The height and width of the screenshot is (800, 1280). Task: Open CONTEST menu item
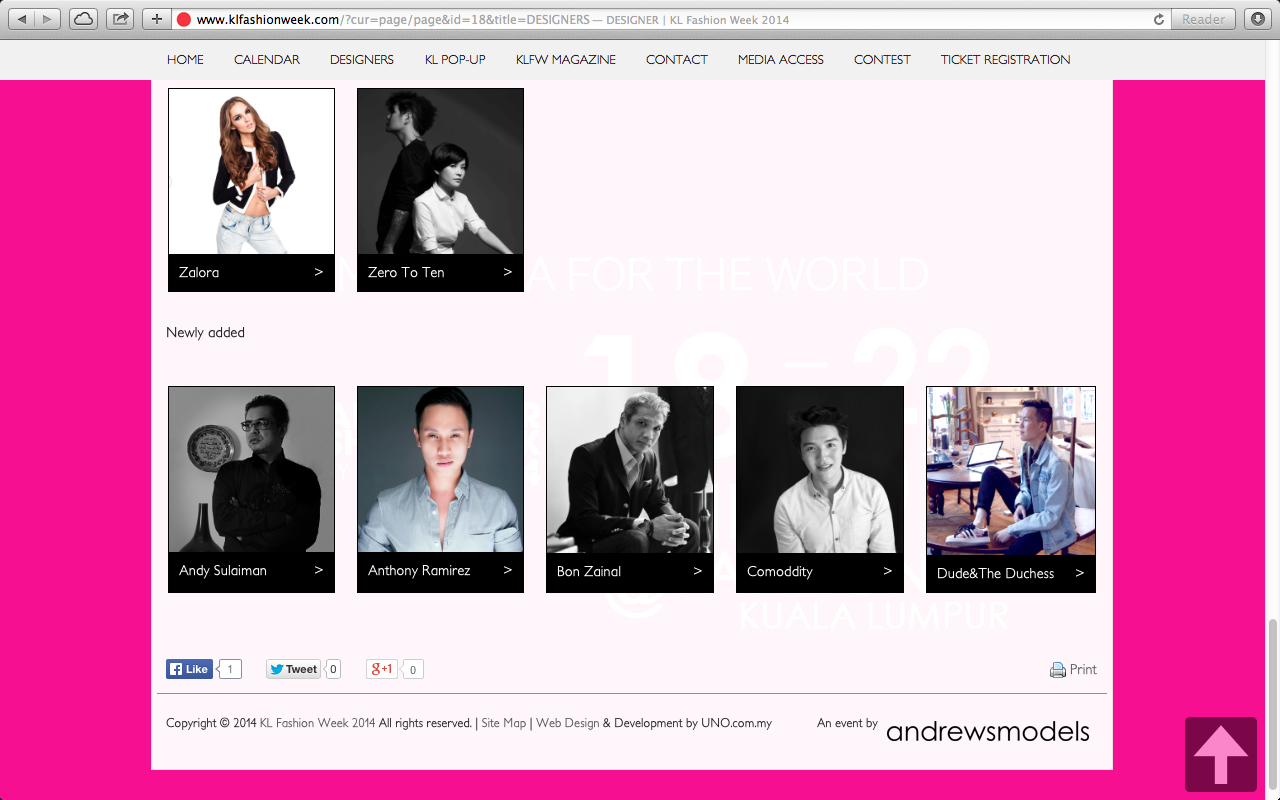[x=882, y=60]
